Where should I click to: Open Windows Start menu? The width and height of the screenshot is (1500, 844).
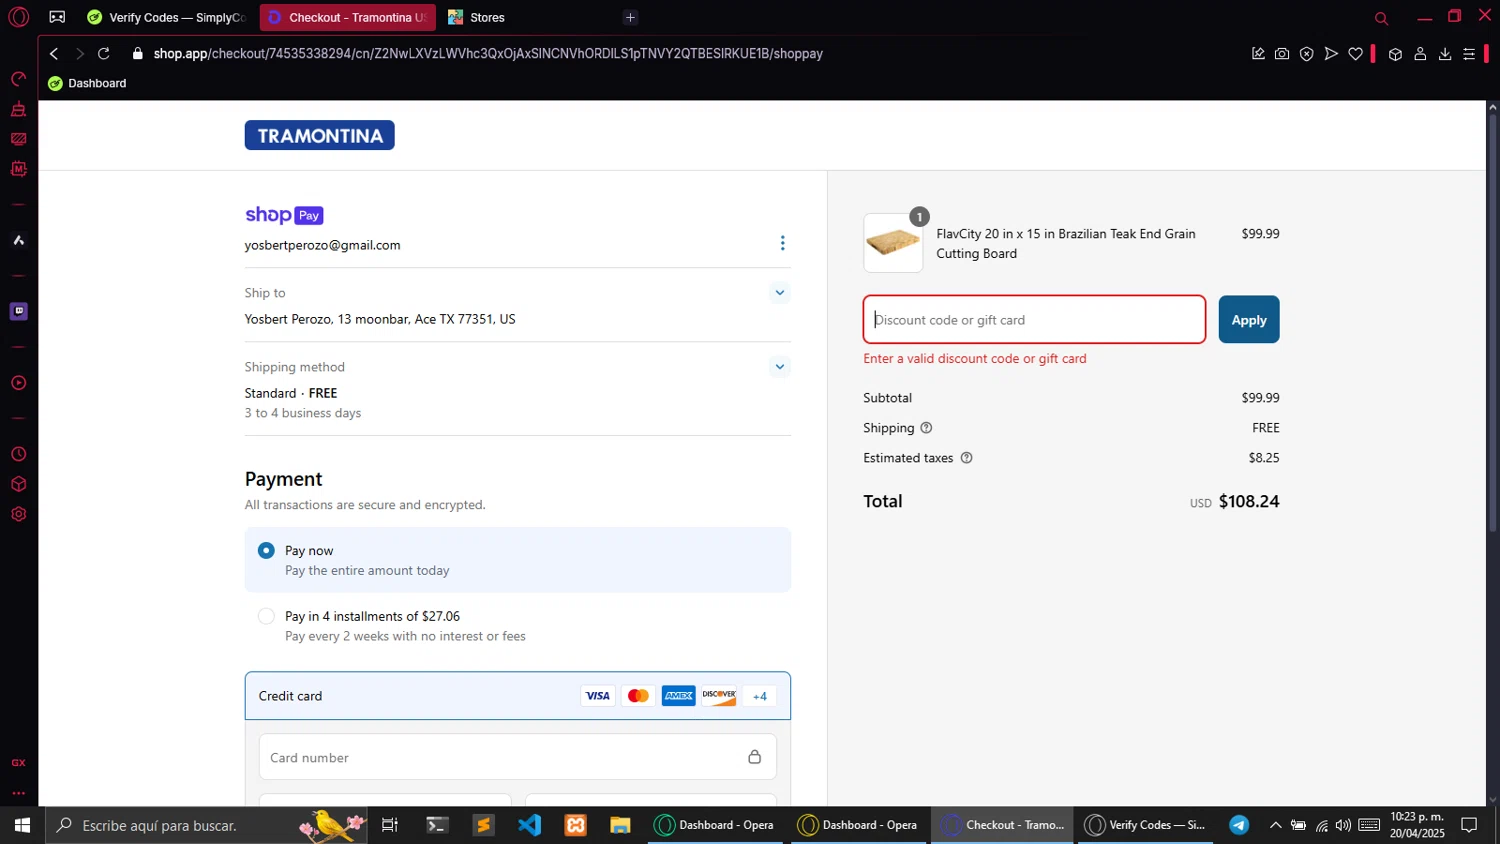[22, 825]
